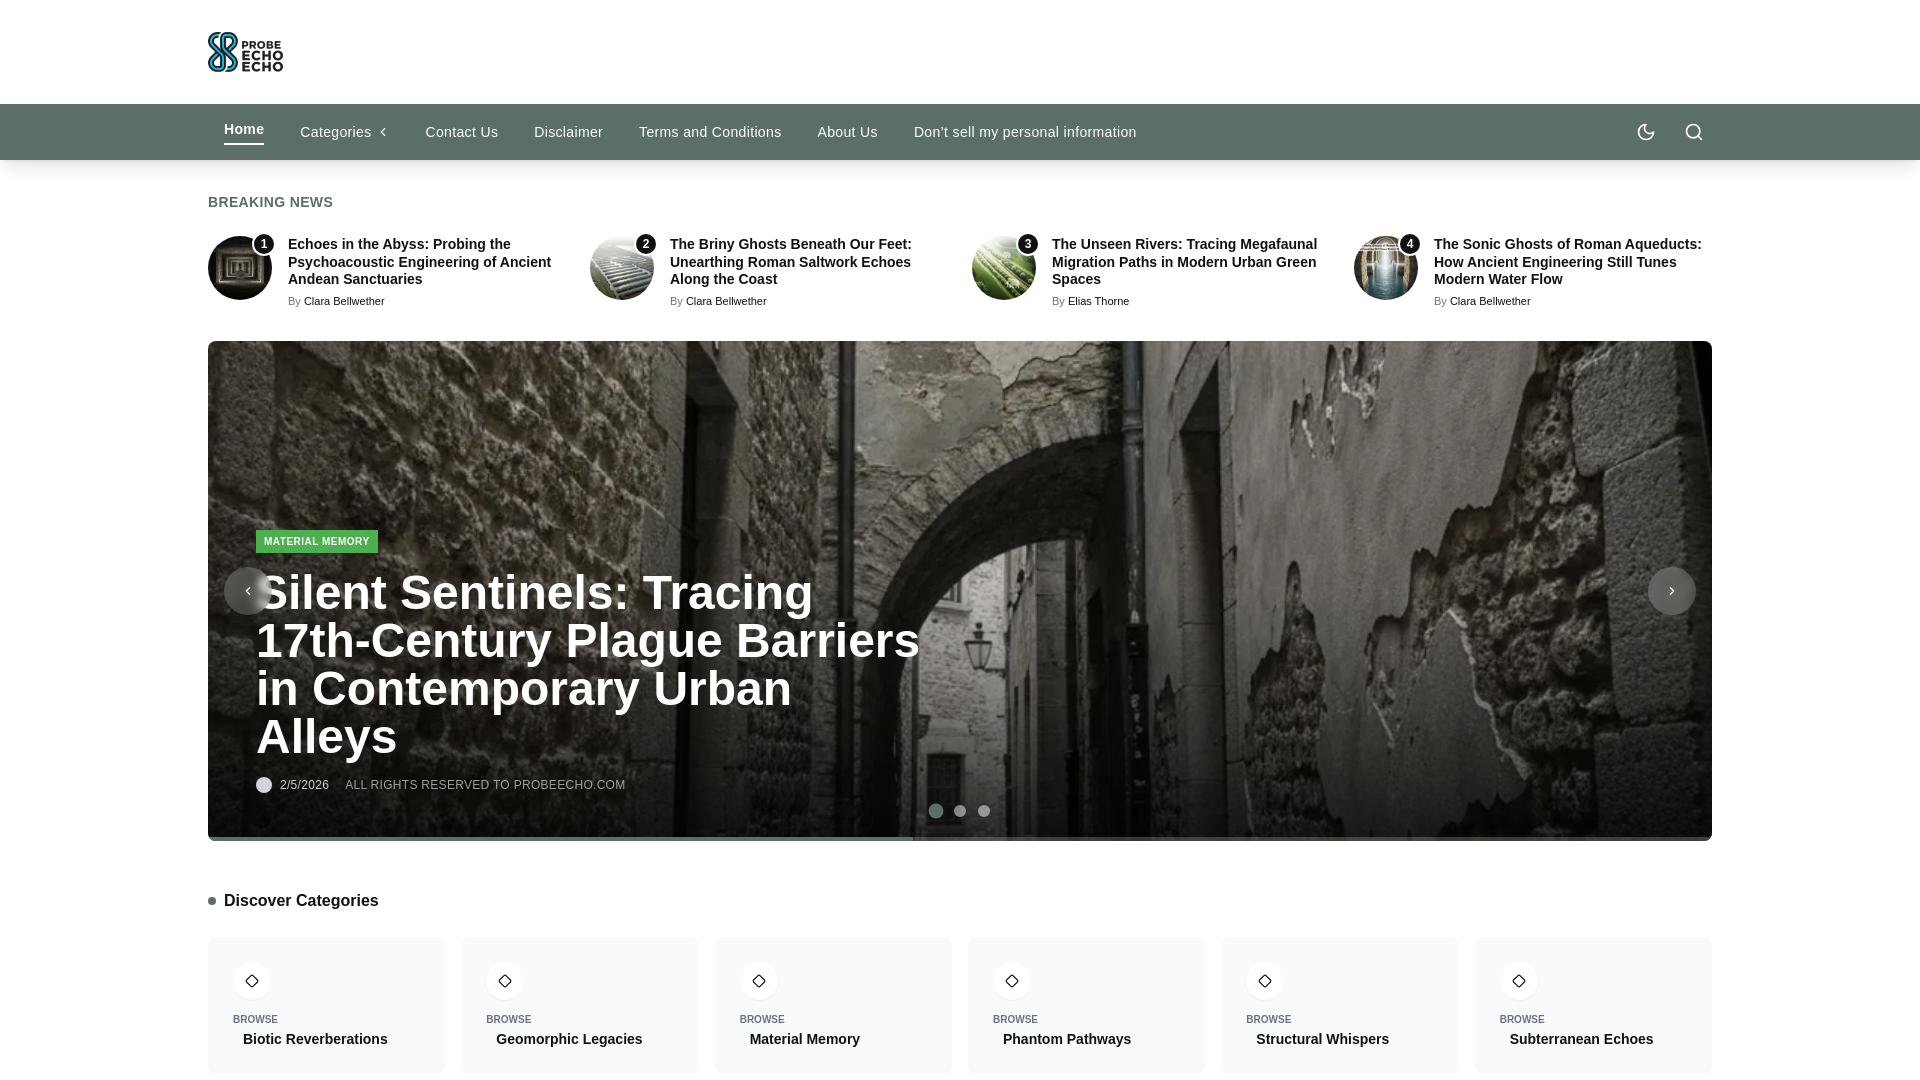Select first slider dot
This screenshot has width=1920, height=1080.
[x=936, y=811]
